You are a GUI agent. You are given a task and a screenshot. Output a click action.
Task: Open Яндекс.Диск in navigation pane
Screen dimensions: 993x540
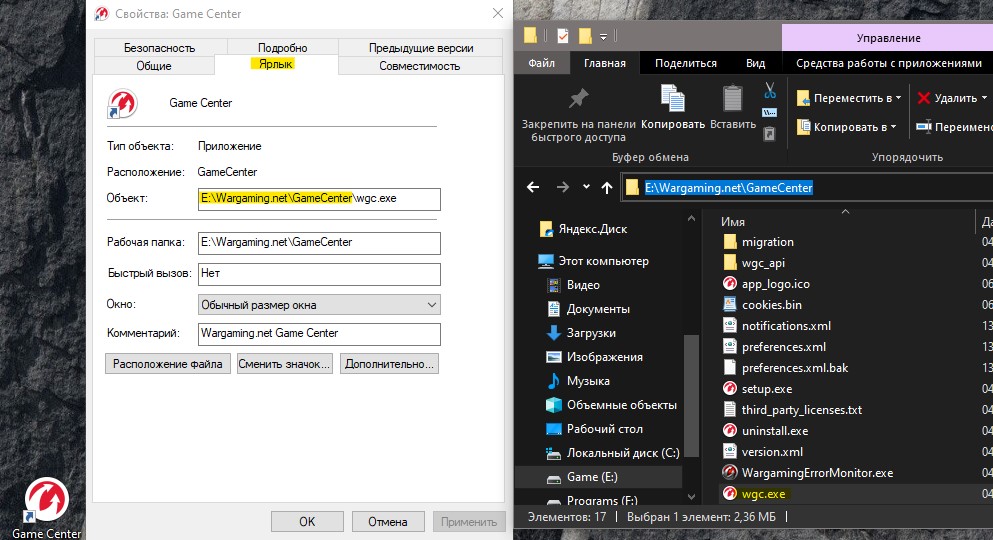click(x=592, y=229)
